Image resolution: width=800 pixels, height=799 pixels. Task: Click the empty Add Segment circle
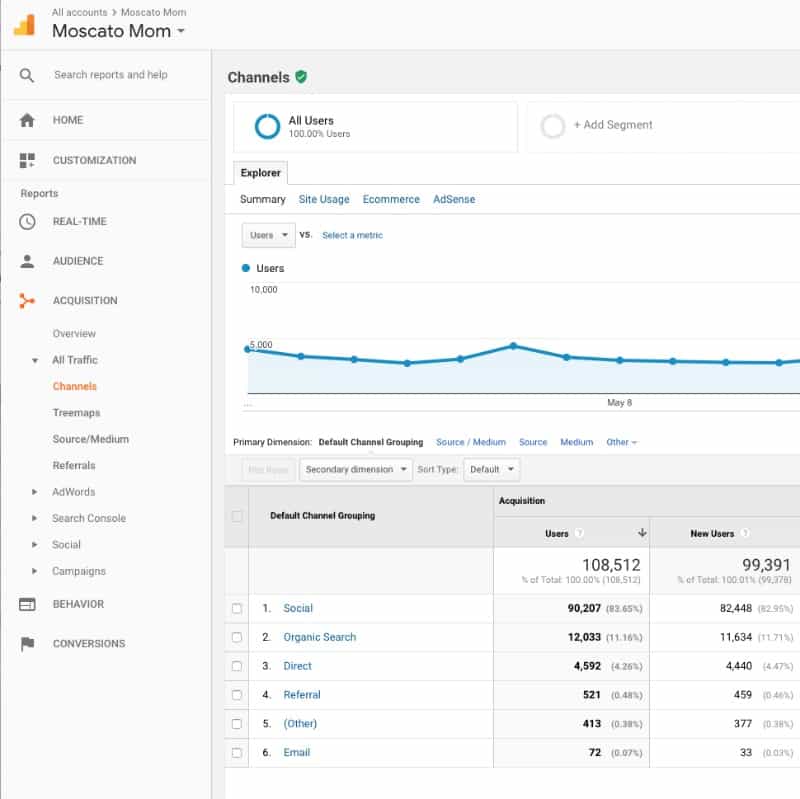[x=553, y=127]
